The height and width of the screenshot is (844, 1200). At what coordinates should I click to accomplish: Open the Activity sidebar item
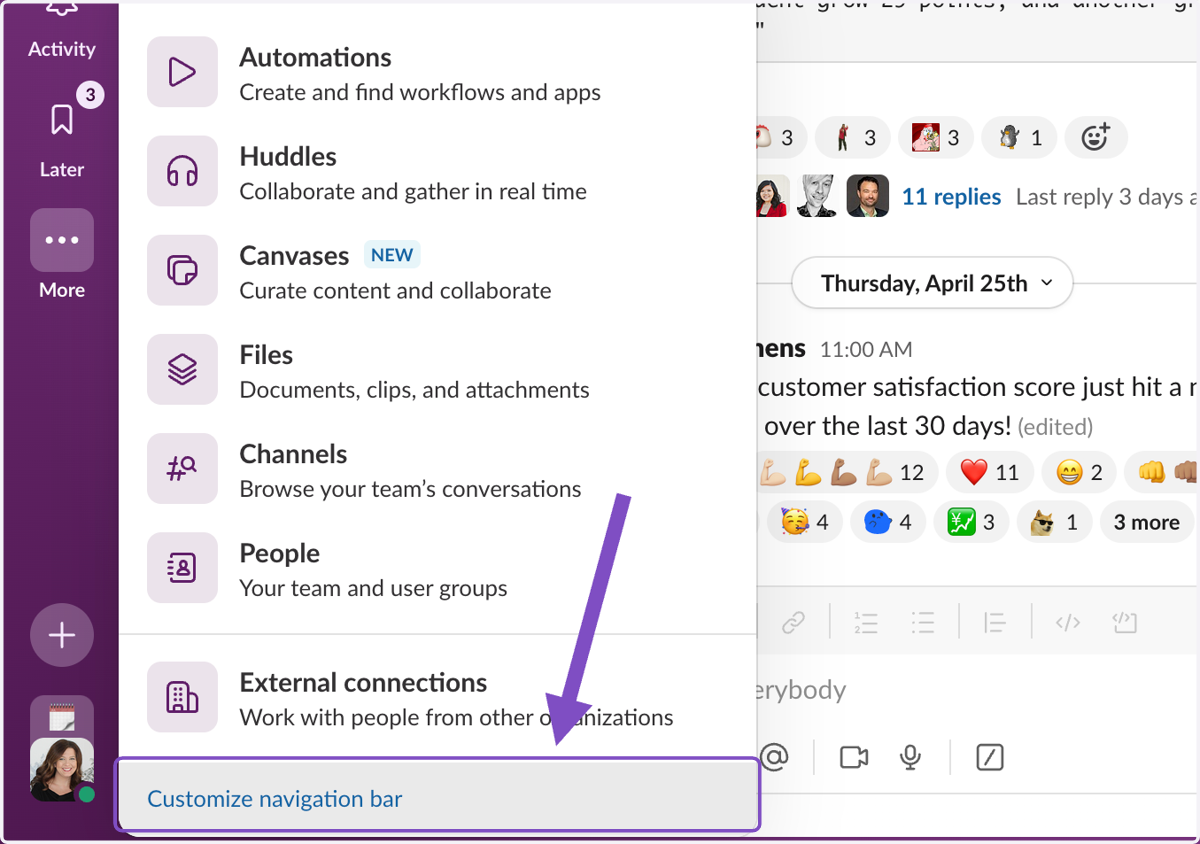click(62, 30)
